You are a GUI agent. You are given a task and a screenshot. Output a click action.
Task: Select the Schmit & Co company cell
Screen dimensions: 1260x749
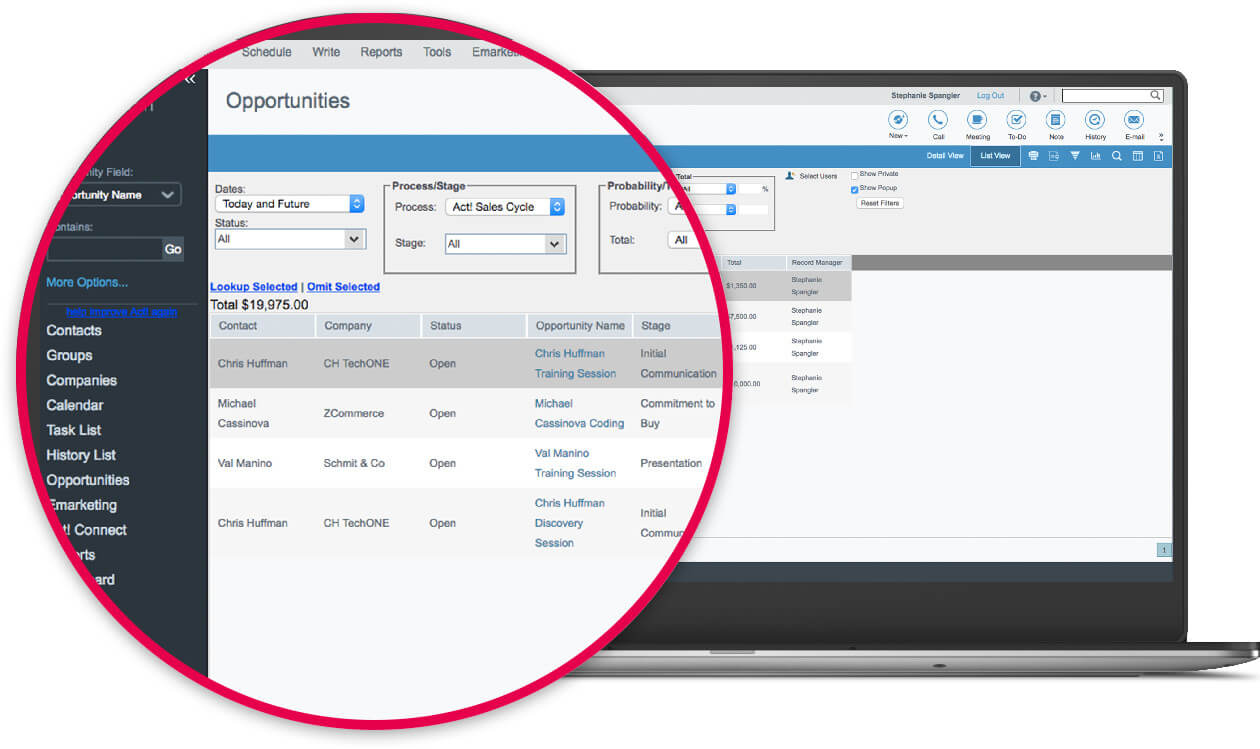coord(354,463)
